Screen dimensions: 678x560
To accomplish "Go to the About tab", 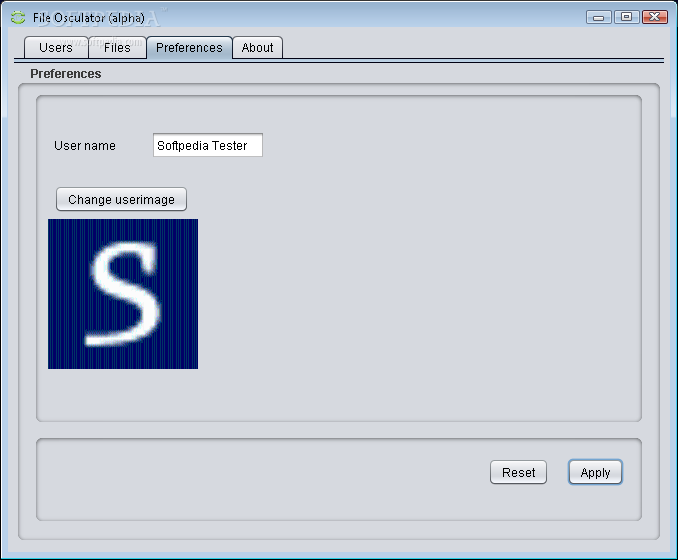I will tap(257, 48).
